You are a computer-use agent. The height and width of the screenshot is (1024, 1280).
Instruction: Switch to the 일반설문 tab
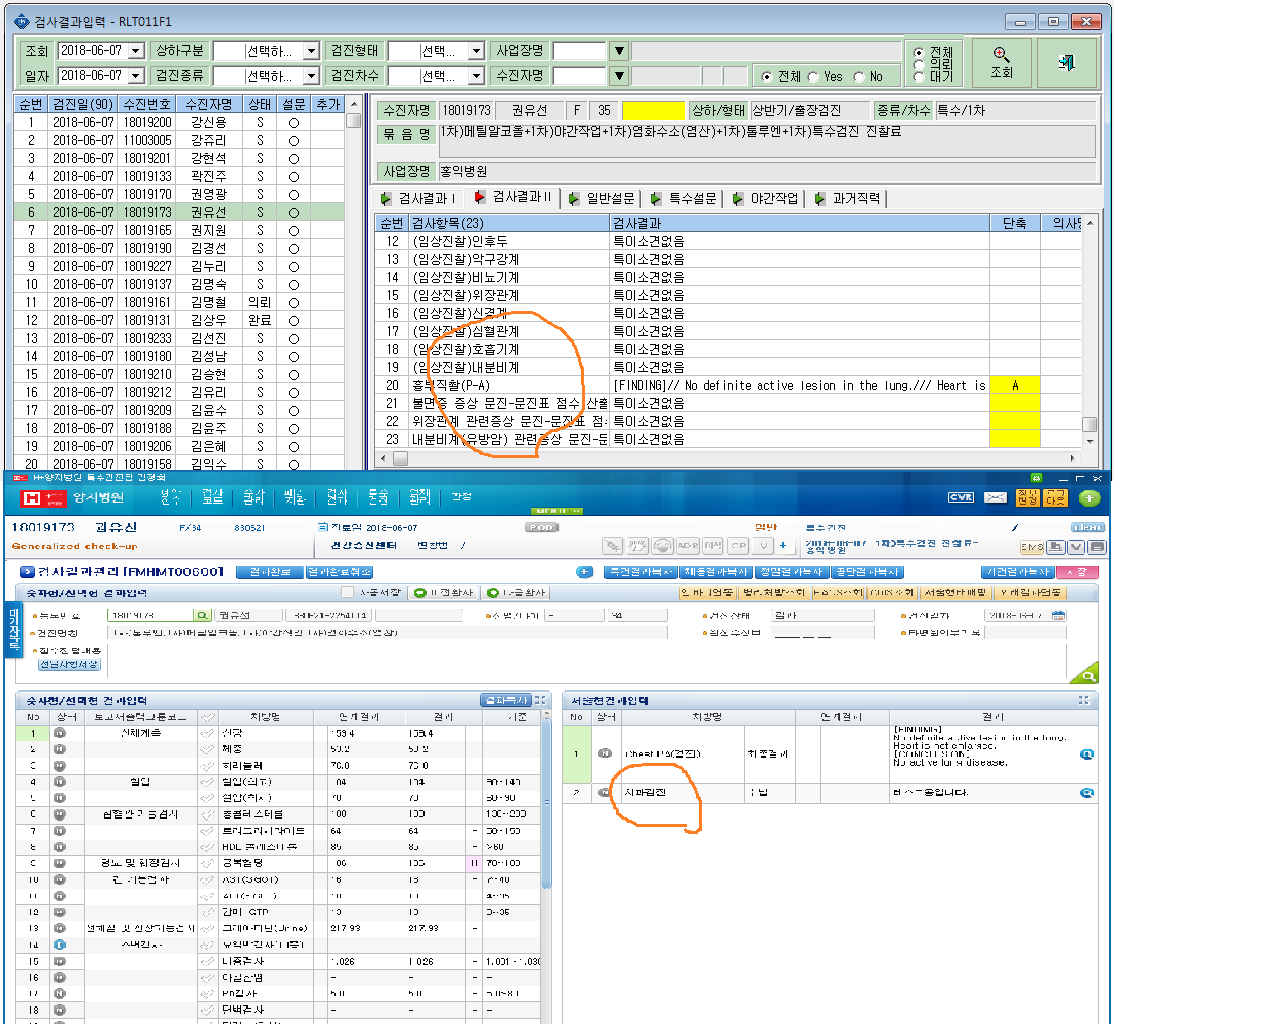[602, 198]
